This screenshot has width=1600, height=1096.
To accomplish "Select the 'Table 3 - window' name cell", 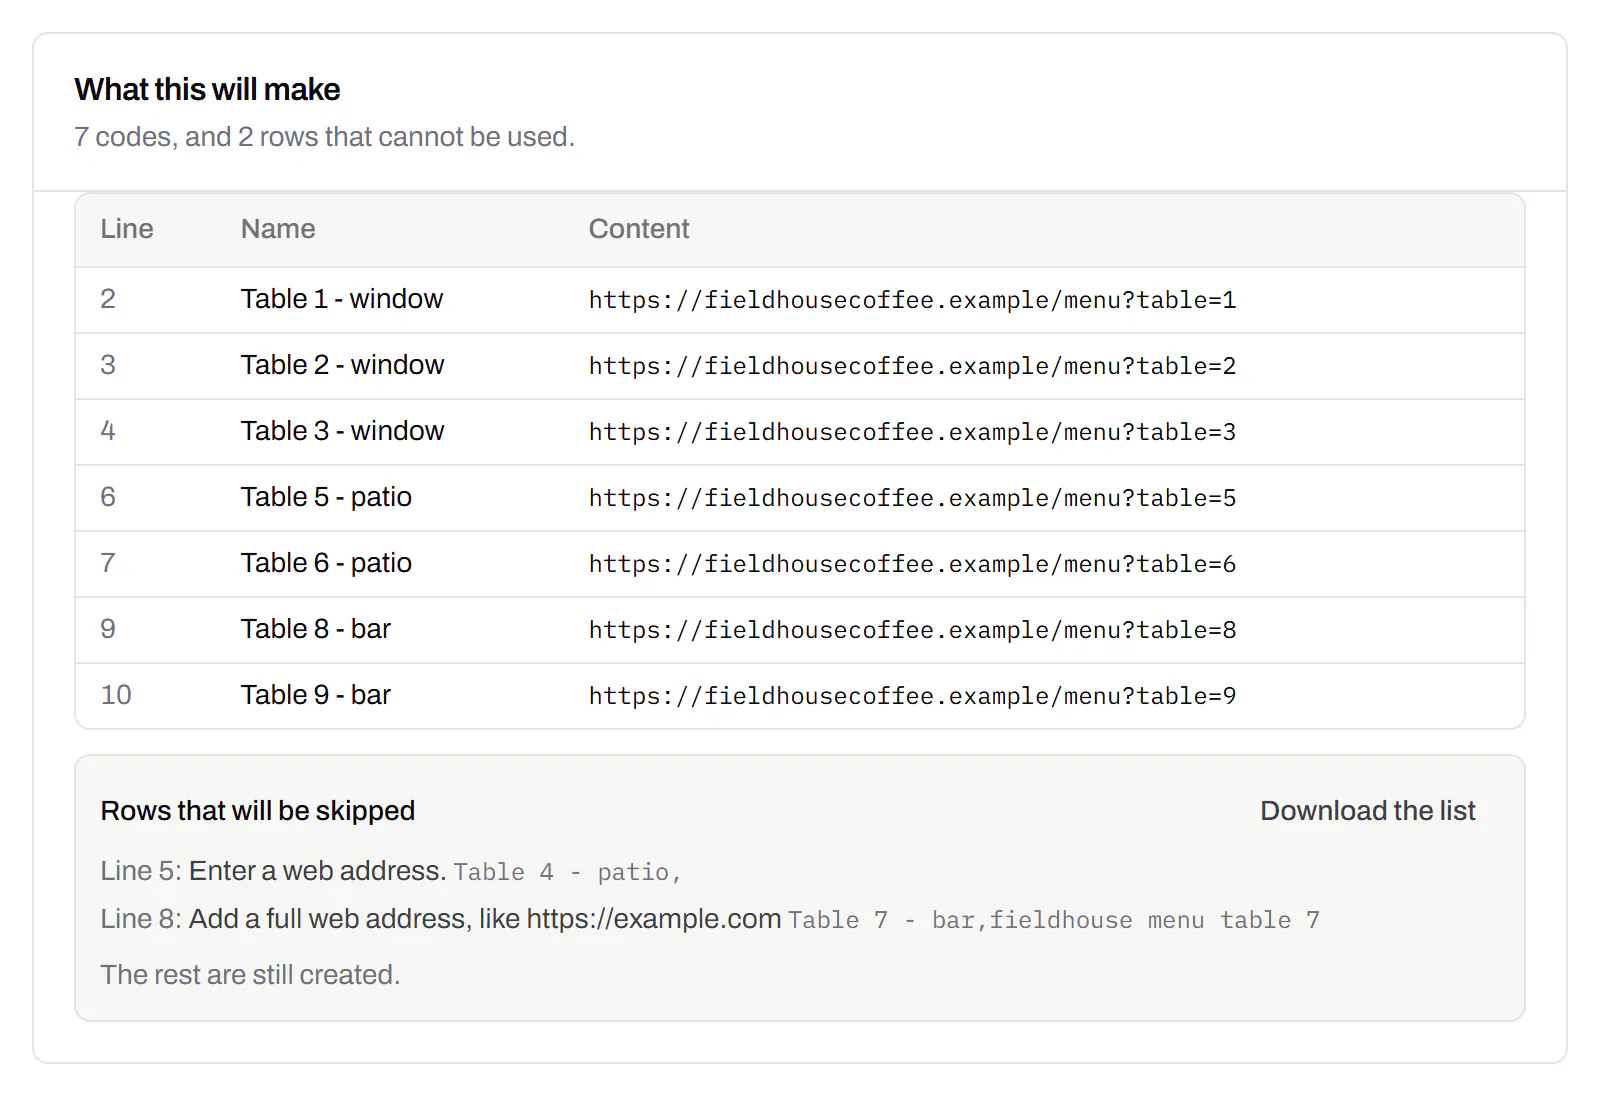I will point(342,431).
